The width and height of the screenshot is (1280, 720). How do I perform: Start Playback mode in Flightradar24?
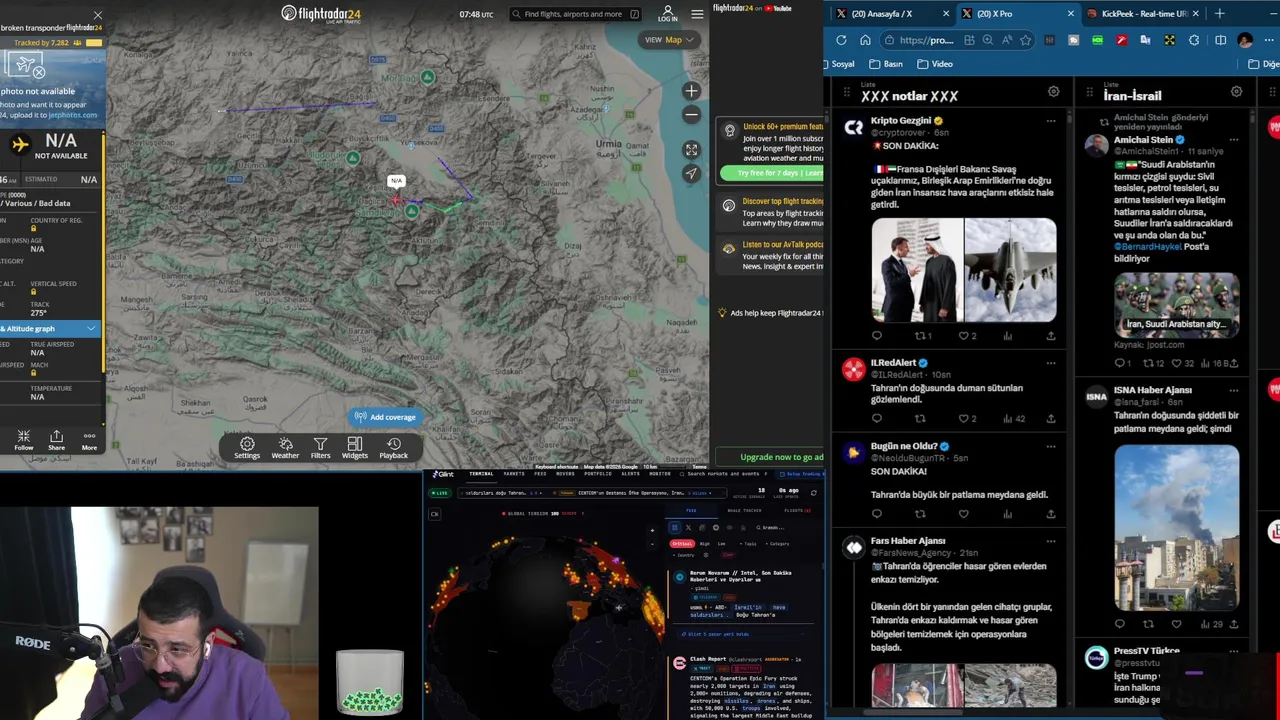394,448
